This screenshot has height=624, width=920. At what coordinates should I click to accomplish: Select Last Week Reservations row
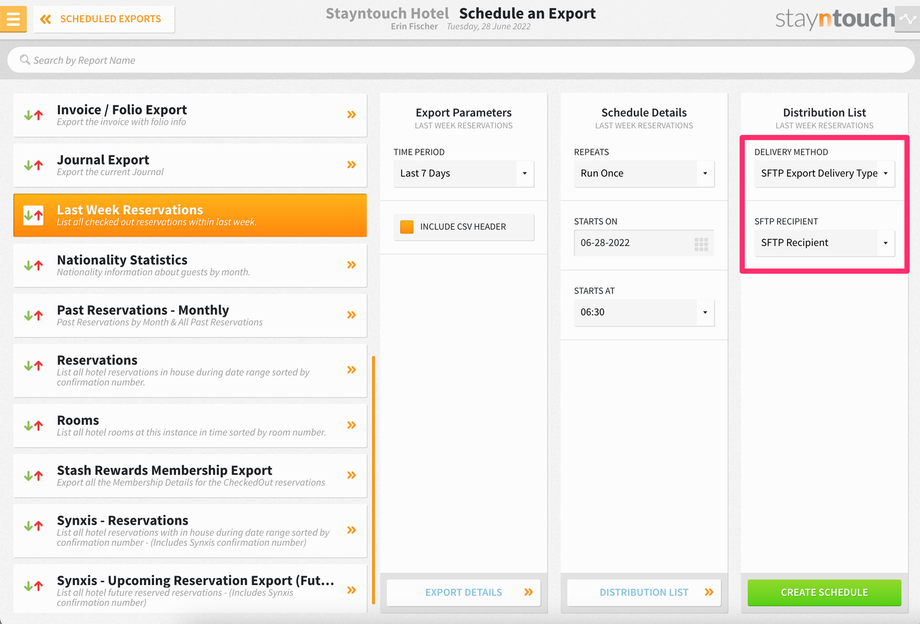[190, 215]
